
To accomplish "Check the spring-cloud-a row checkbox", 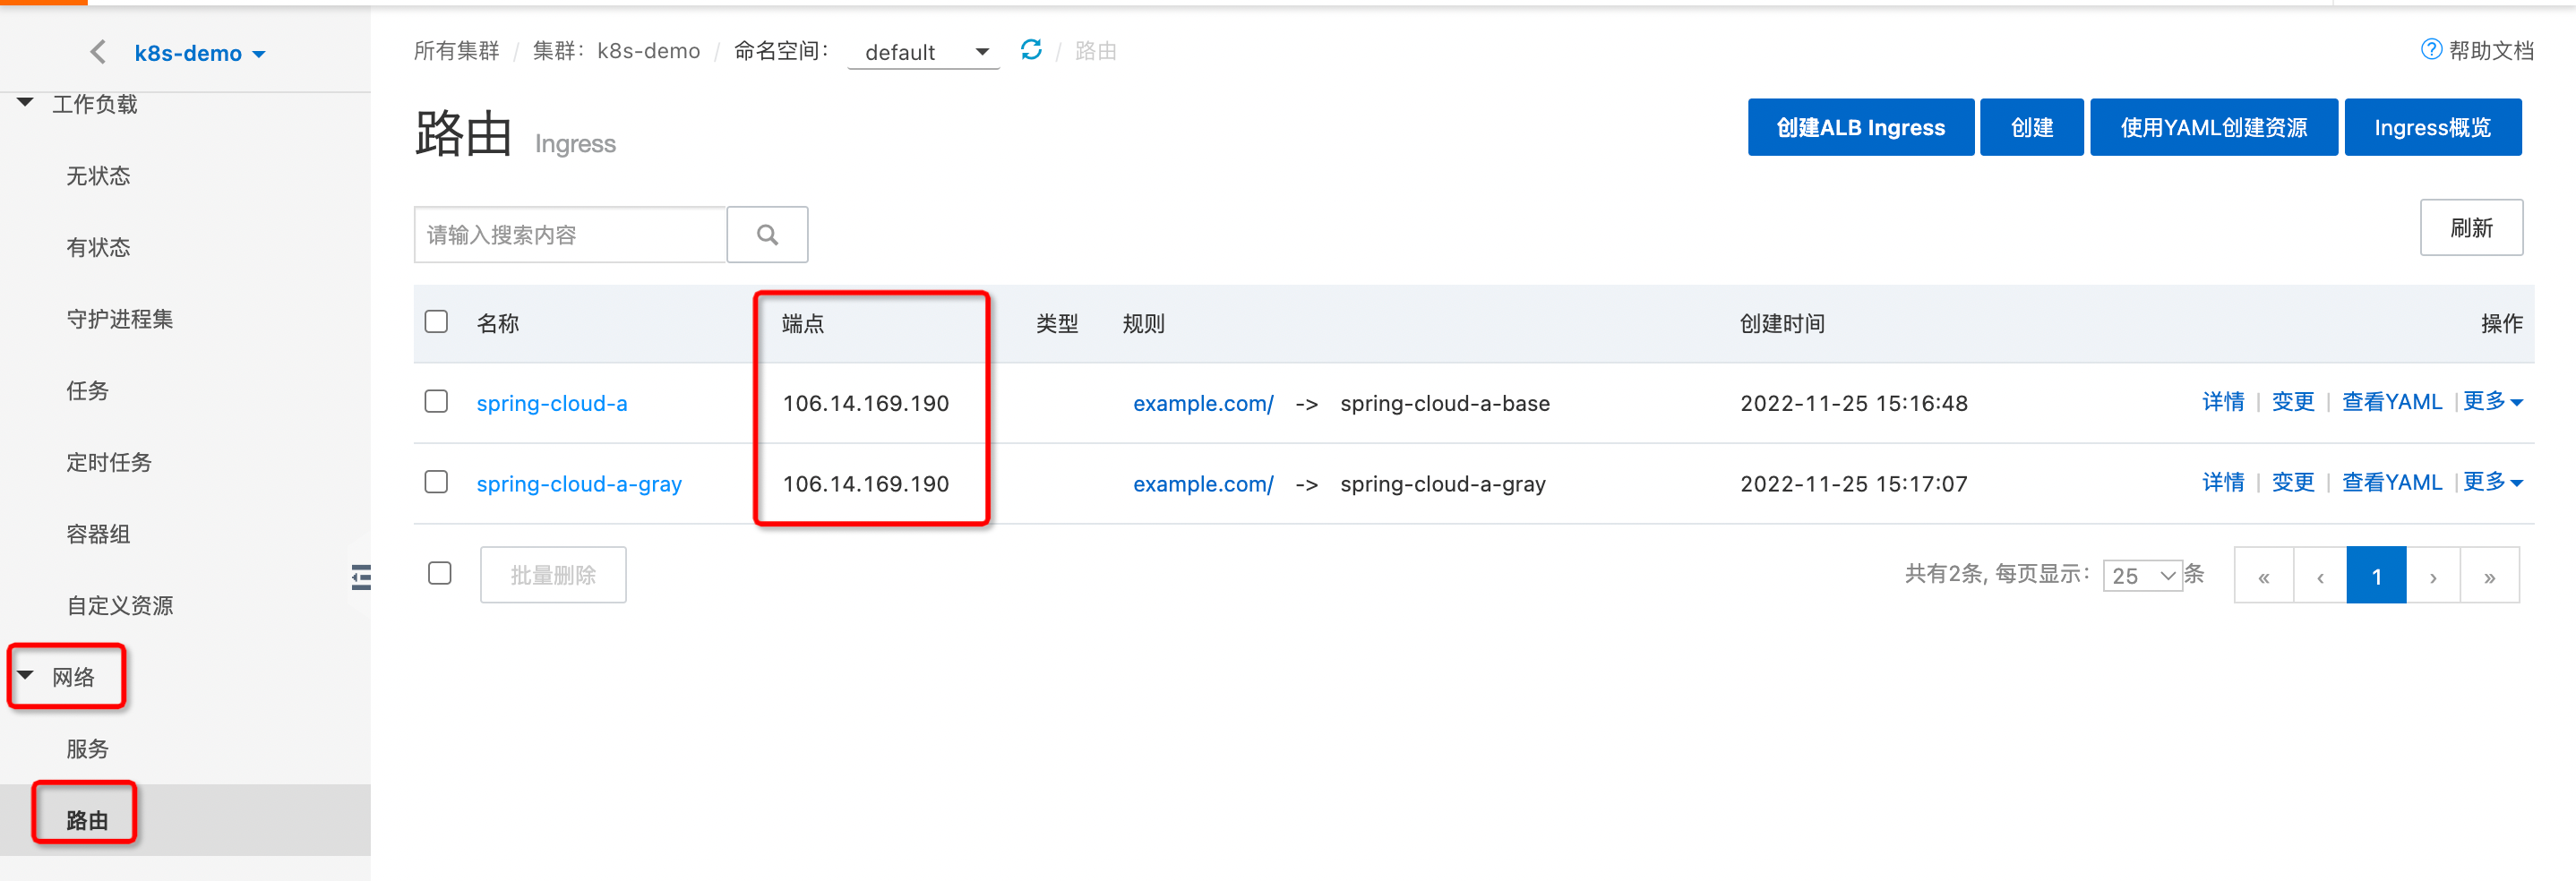I will (436, 402).
